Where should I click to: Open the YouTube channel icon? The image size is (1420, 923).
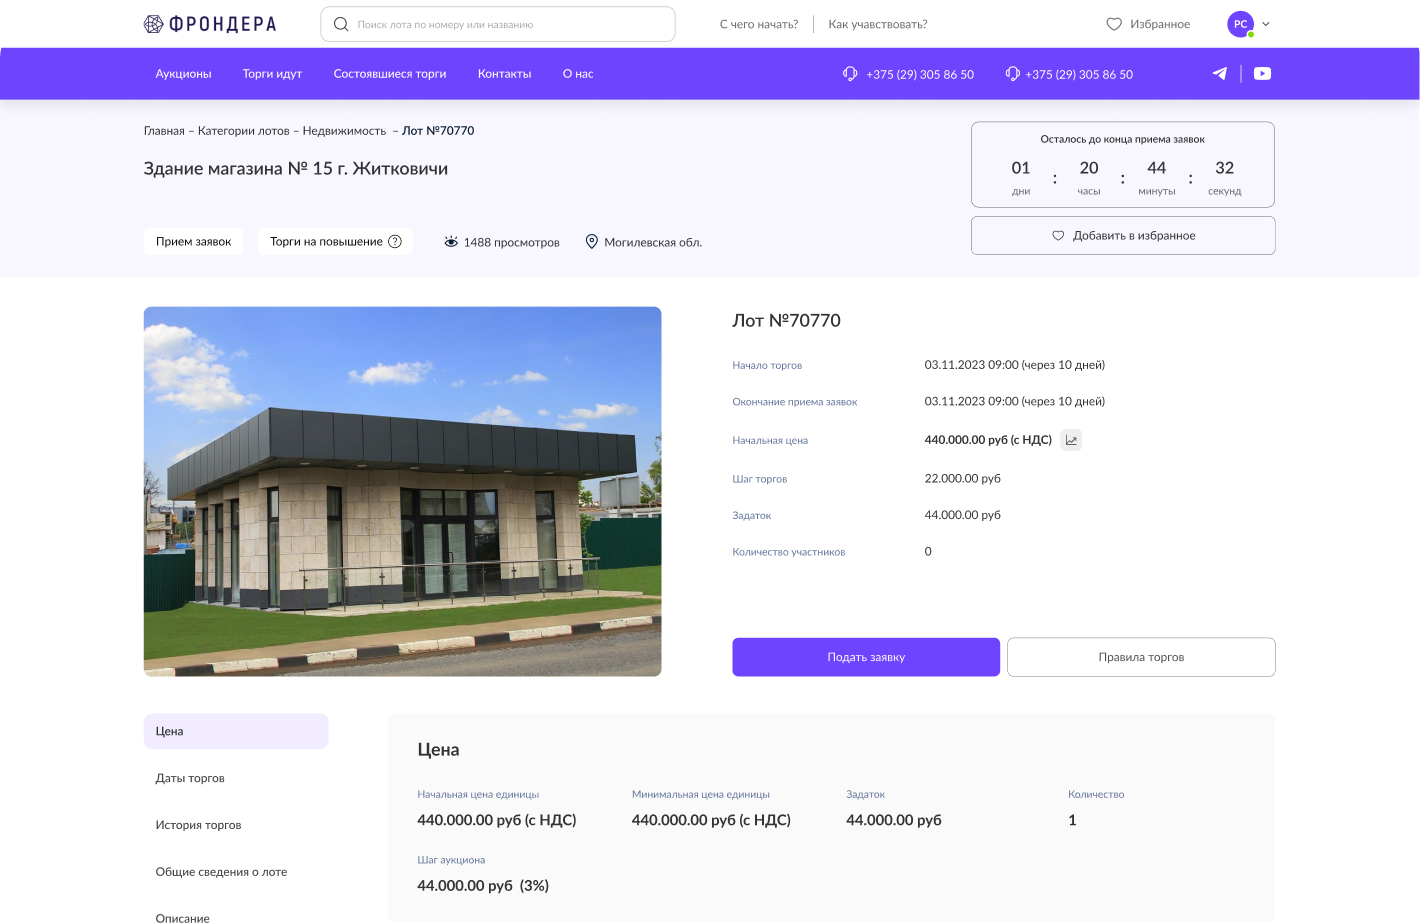point(1262,73)
